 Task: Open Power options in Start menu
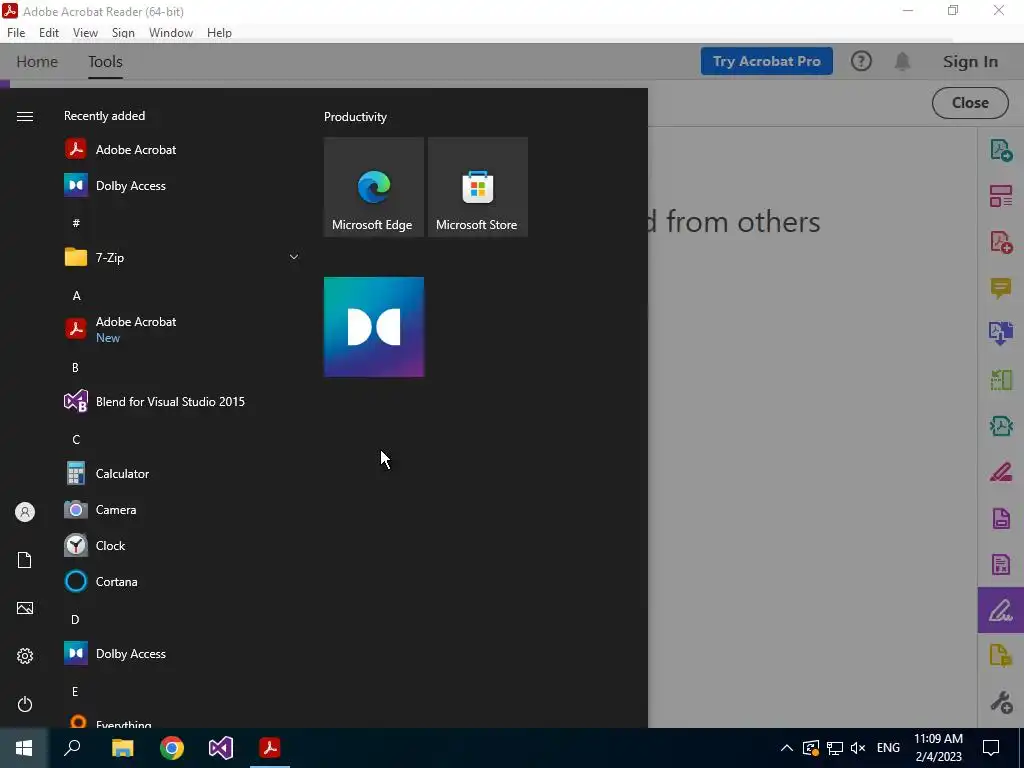[x=25, y=704]
